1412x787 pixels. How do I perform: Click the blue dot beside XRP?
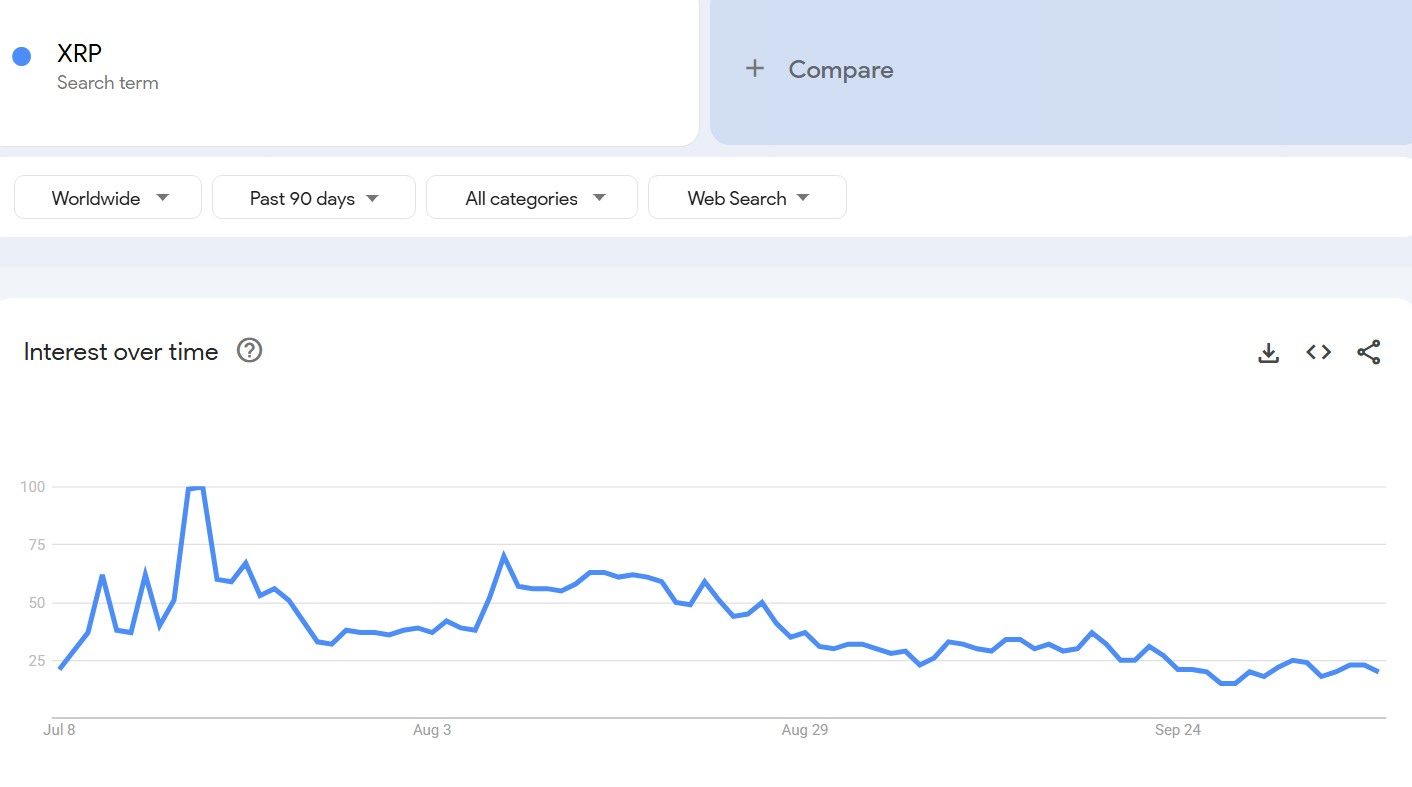[x=21, y=56]
